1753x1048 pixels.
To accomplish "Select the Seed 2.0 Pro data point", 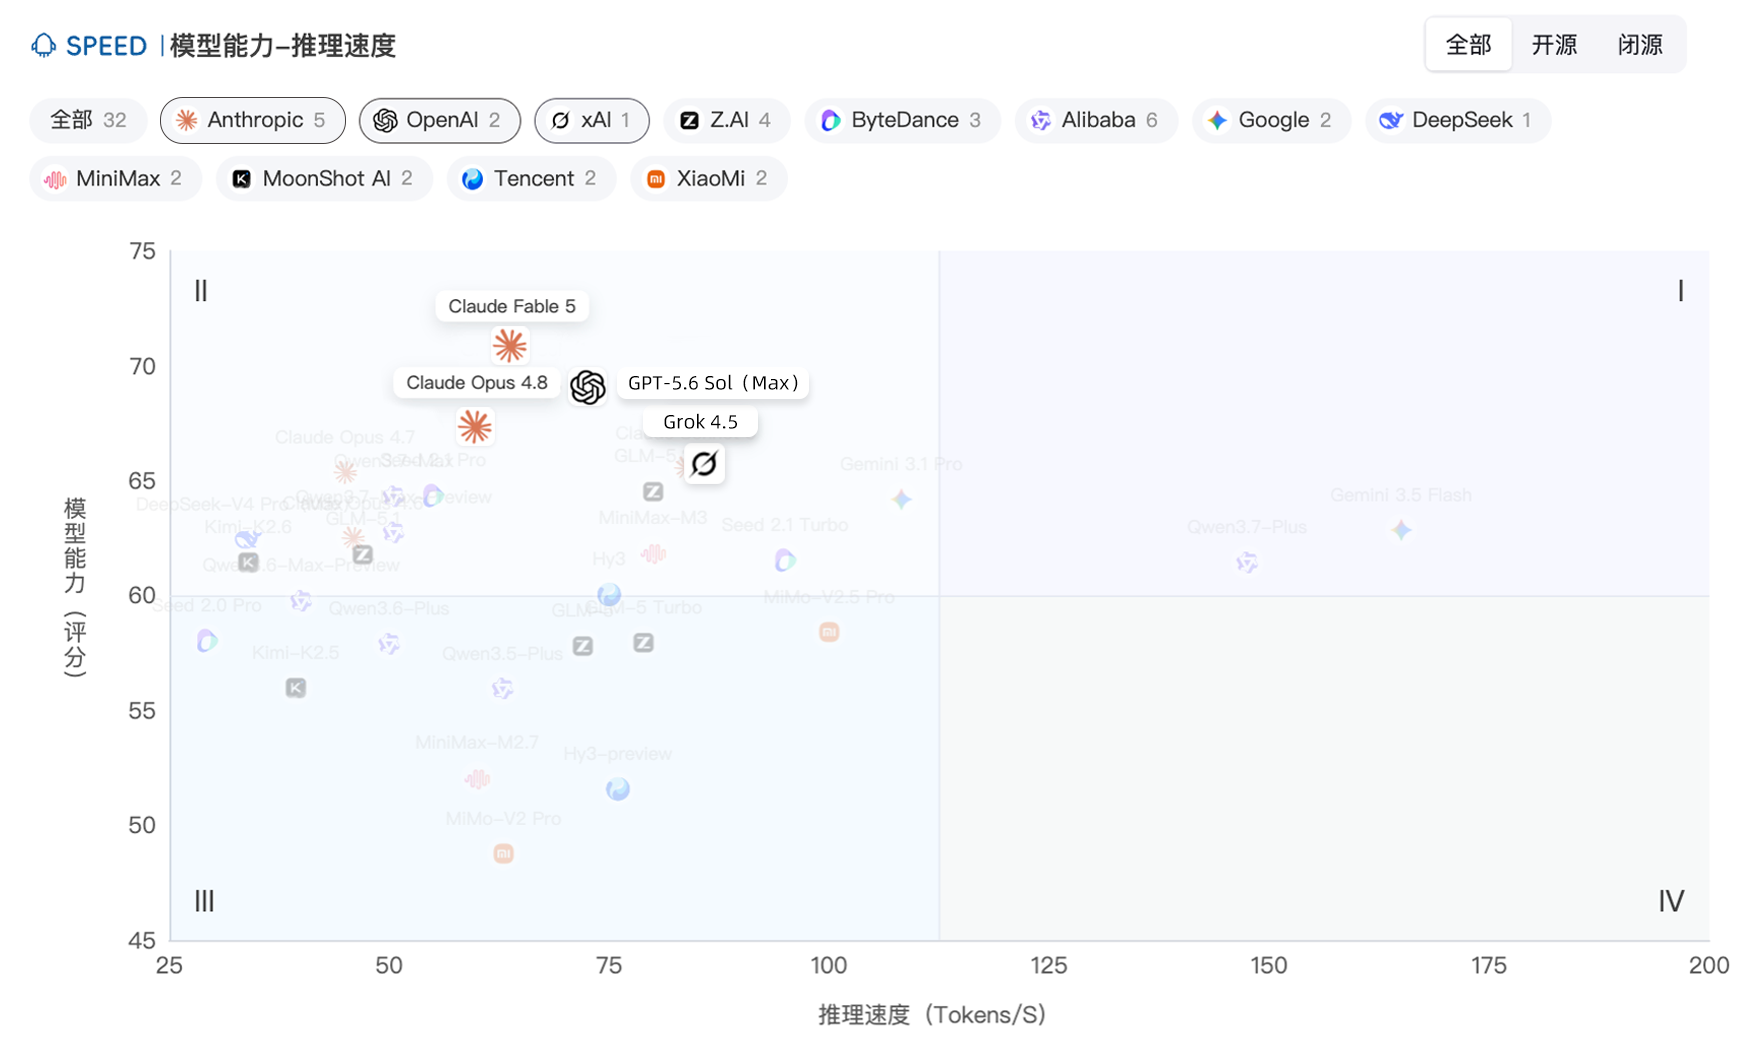I will [207, 641].
